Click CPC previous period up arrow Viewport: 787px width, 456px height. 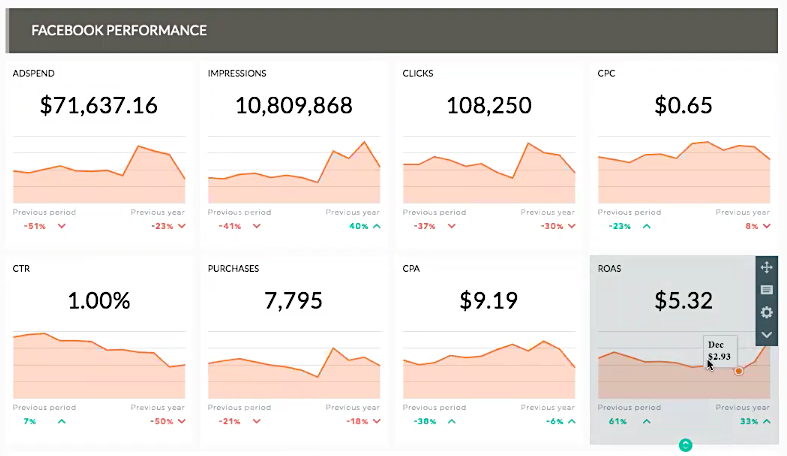[647, 226]
